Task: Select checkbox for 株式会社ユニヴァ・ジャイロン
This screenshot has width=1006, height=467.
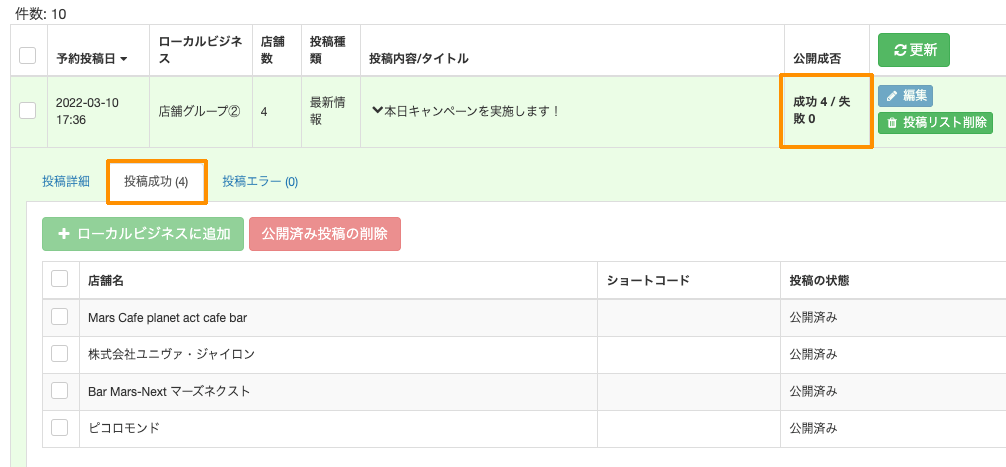Action: pos(60,353)
